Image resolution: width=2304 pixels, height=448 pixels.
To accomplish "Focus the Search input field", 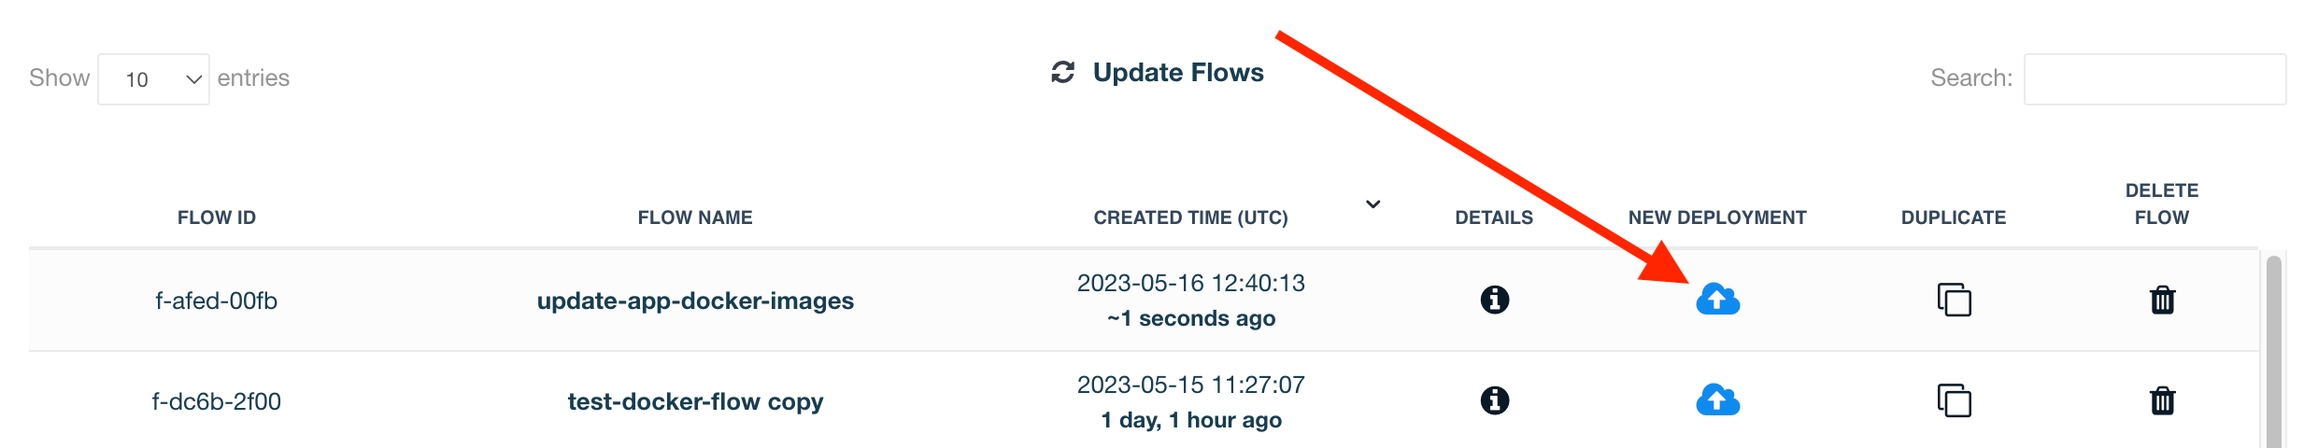I will point(2154,79).
